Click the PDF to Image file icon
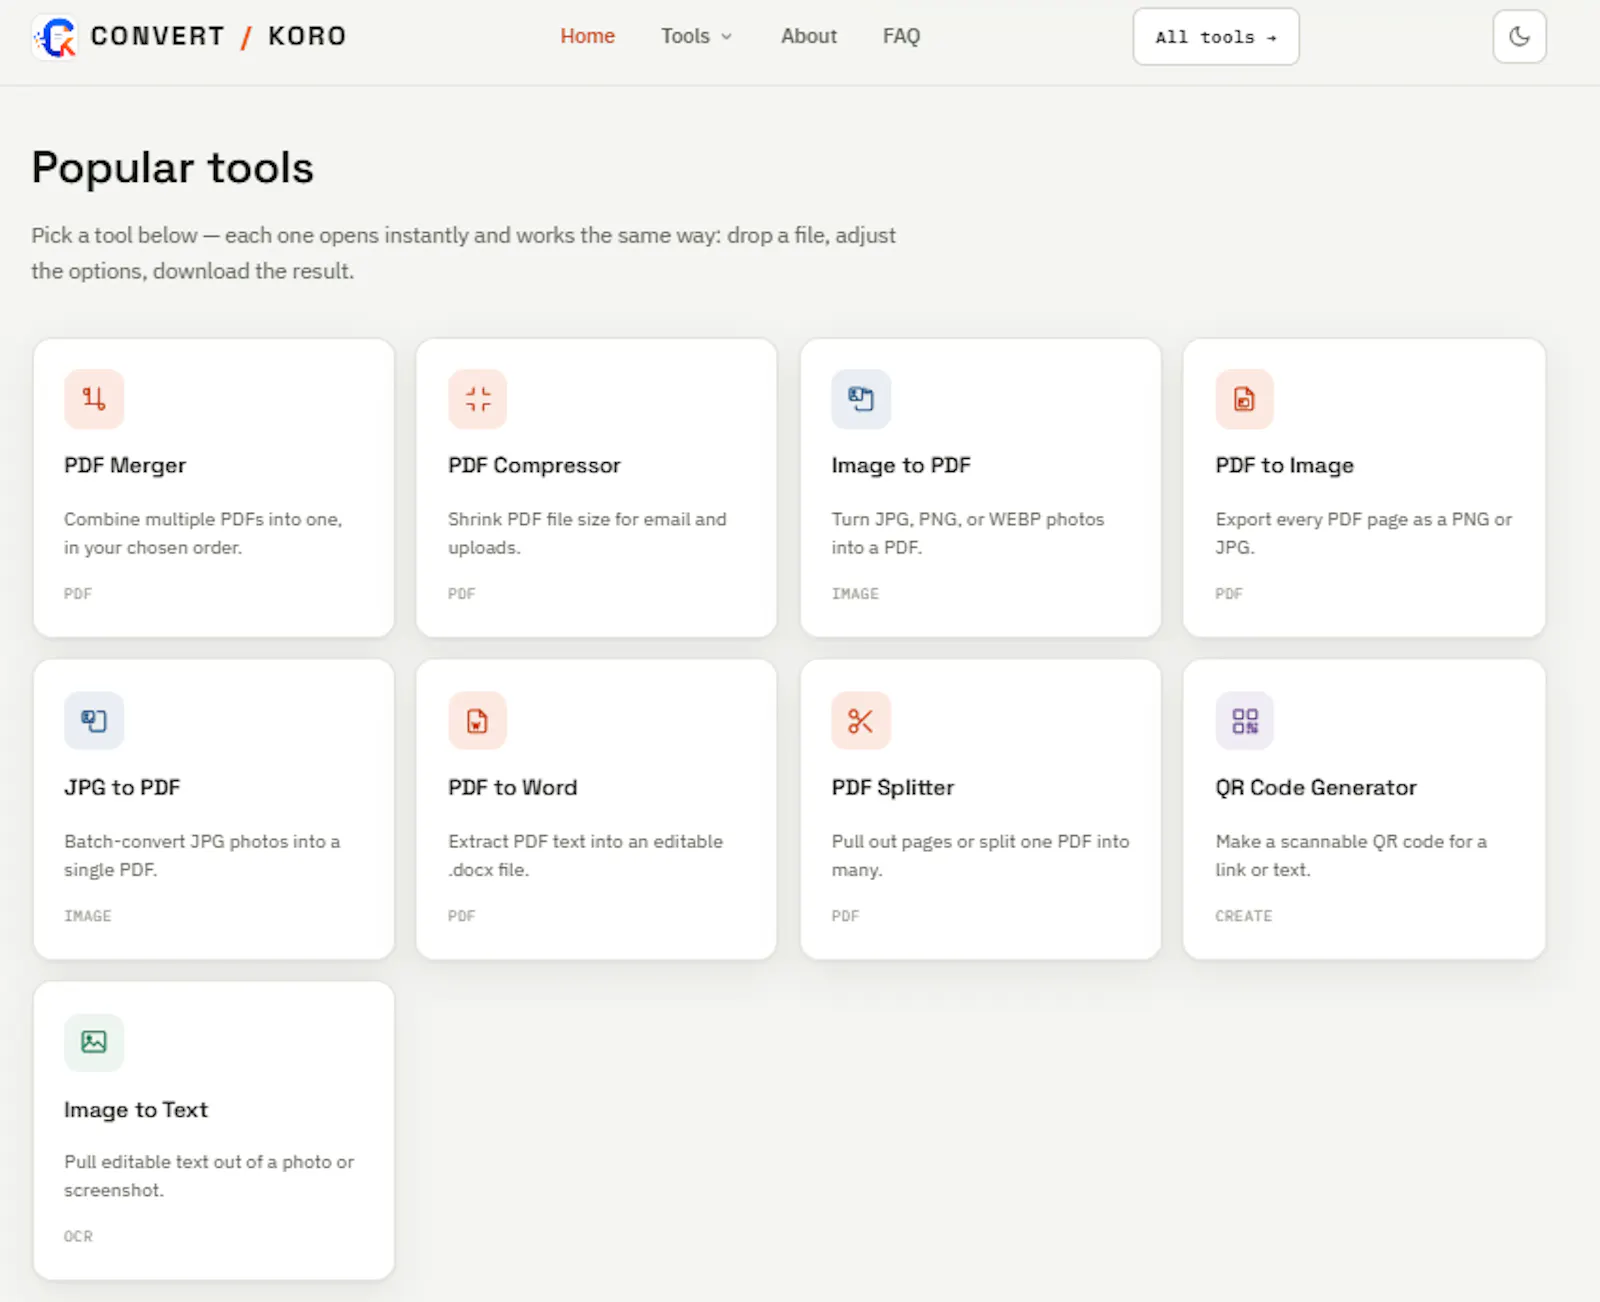Screen dimensions: 1600x1302 [1244, 399]
